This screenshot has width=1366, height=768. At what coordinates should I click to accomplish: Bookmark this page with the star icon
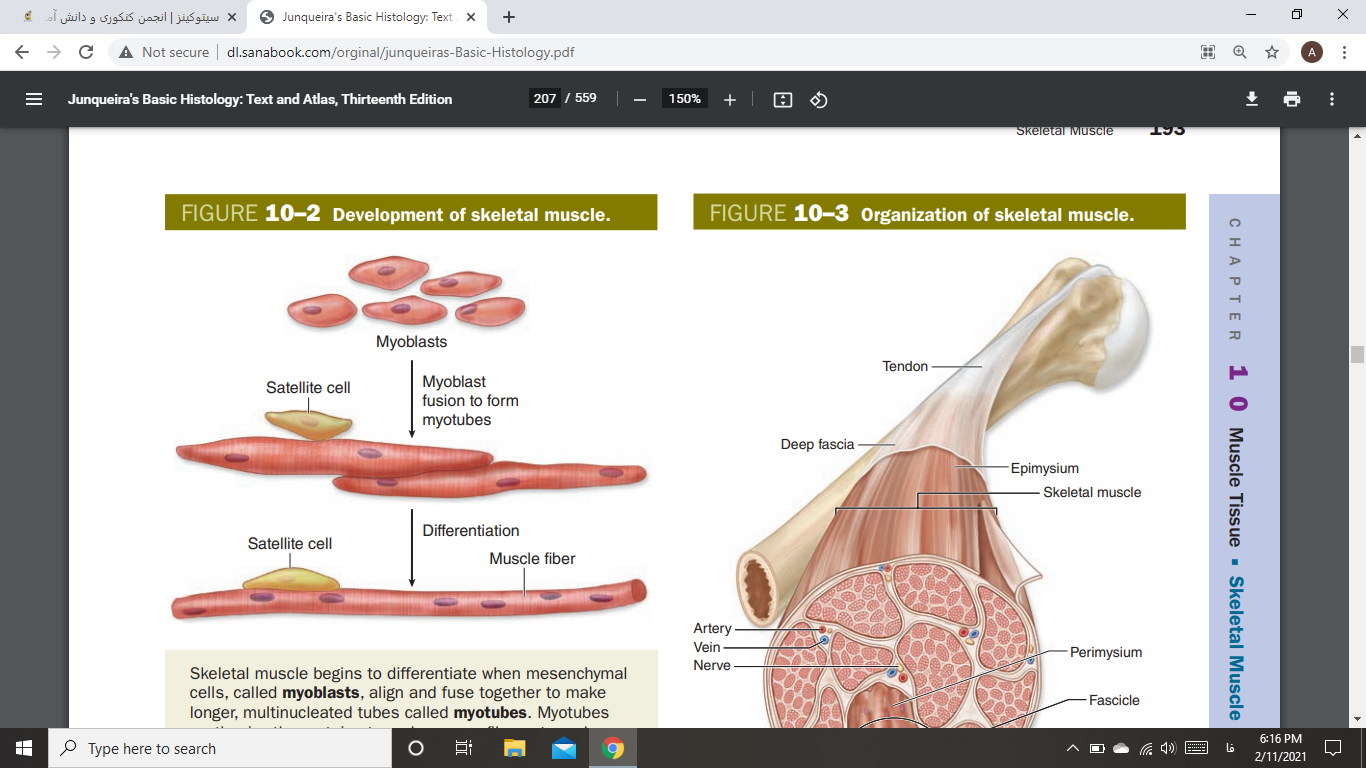(x=1272, y=52)
